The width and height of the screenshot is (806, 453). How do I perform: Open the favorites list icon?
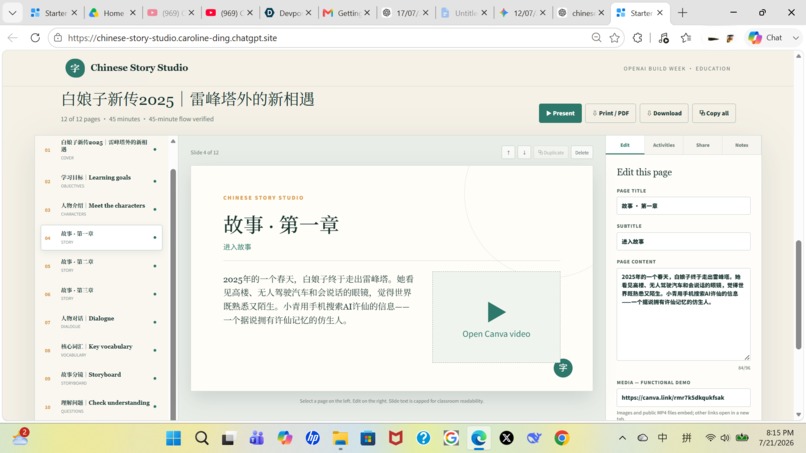(686, 38)
